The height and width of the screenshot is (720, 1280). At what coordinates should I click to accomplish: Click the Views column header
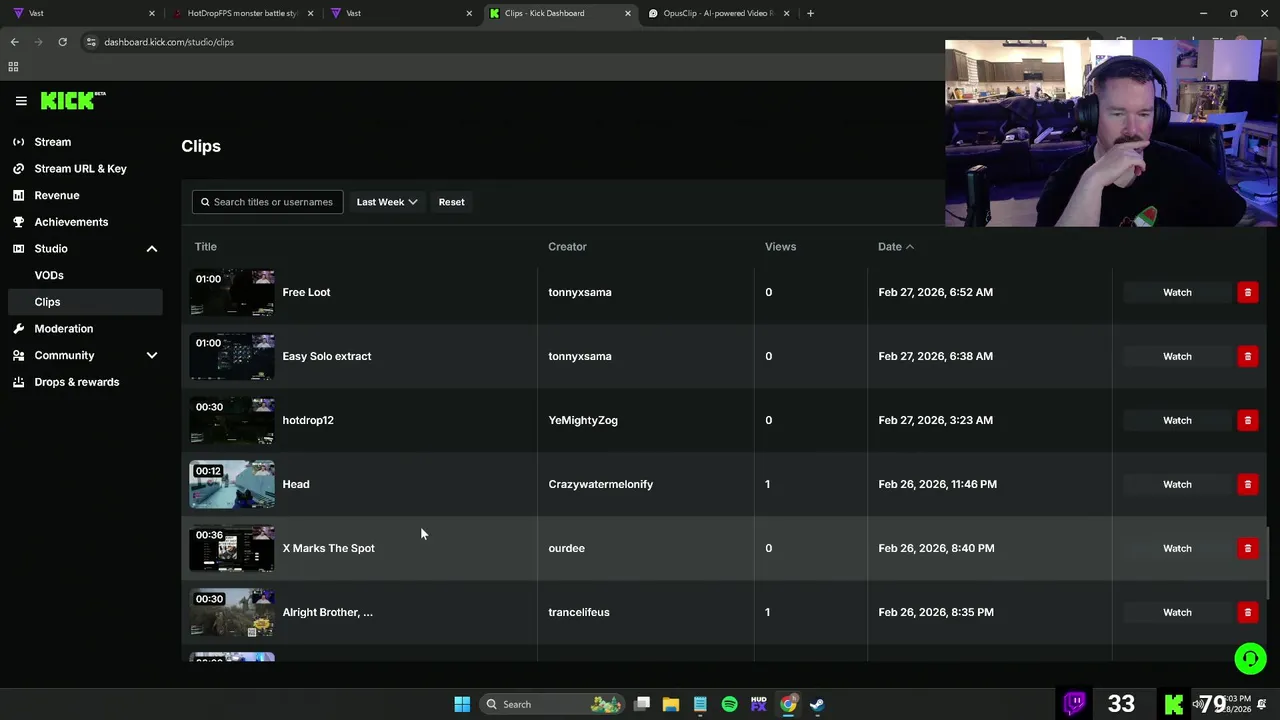click(x=780, y=246)
